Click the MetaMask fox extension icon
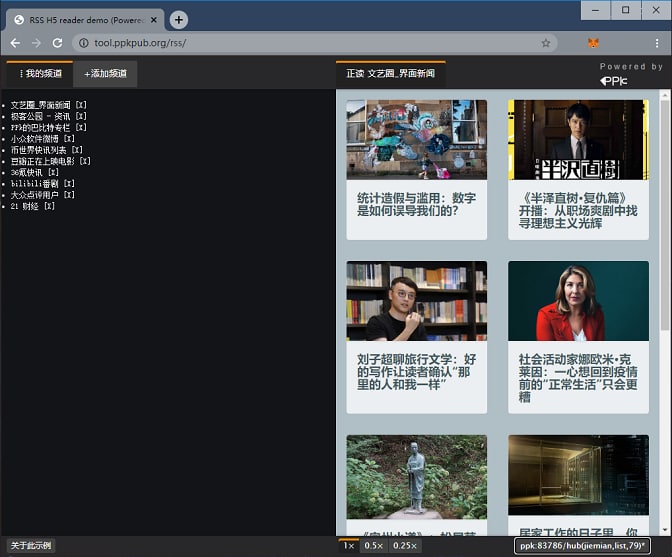 point(594,43)
